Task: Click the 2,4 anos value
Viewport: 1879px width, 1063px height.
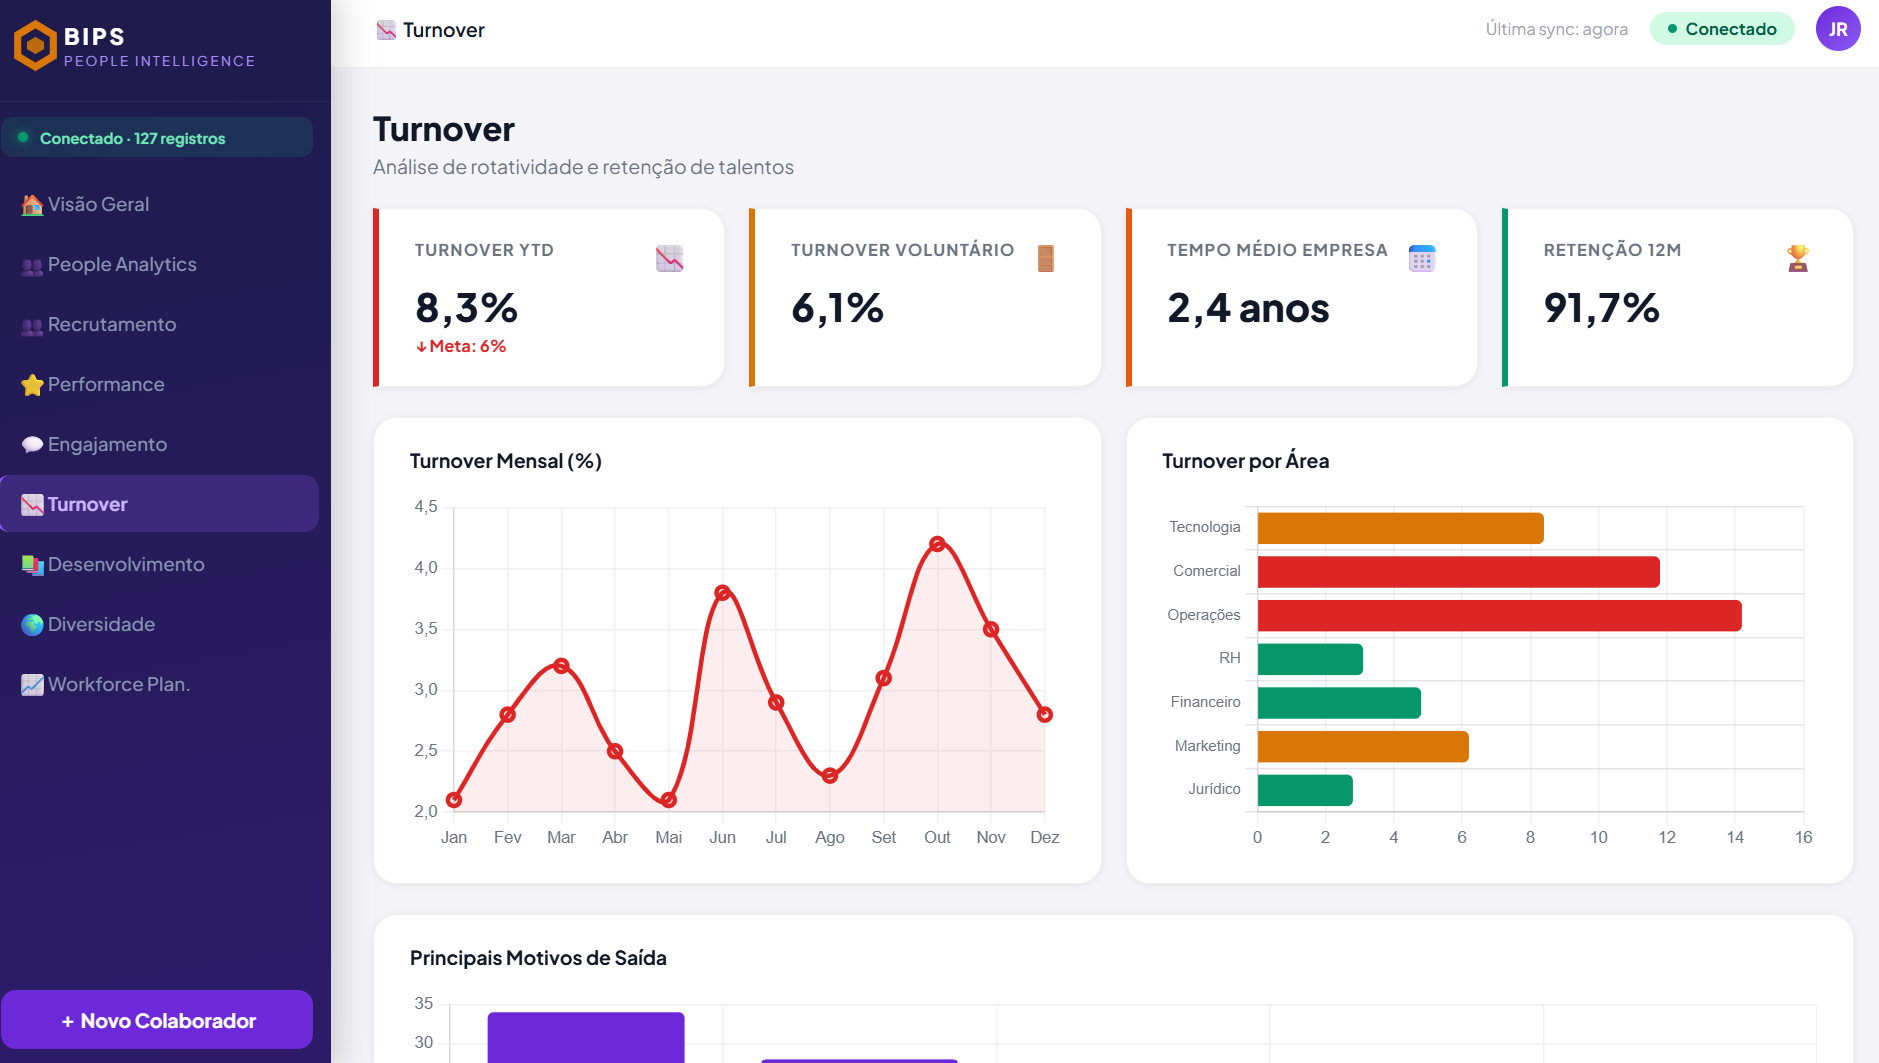Action: tap(1248, 308)
